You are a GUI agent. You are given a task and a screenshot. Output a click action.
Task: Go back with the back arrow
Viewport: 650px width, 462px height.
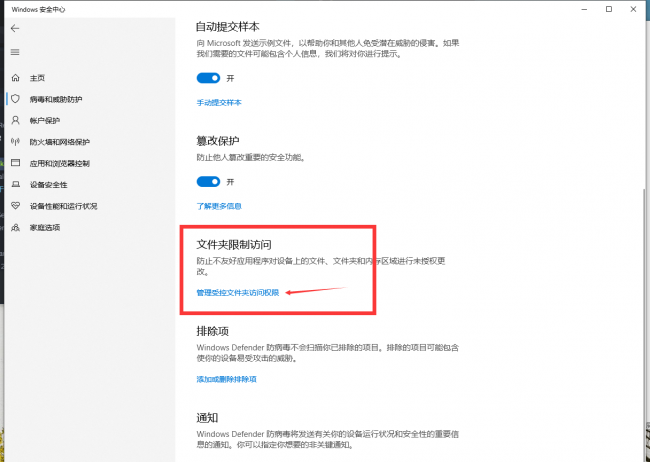(15, 28)
